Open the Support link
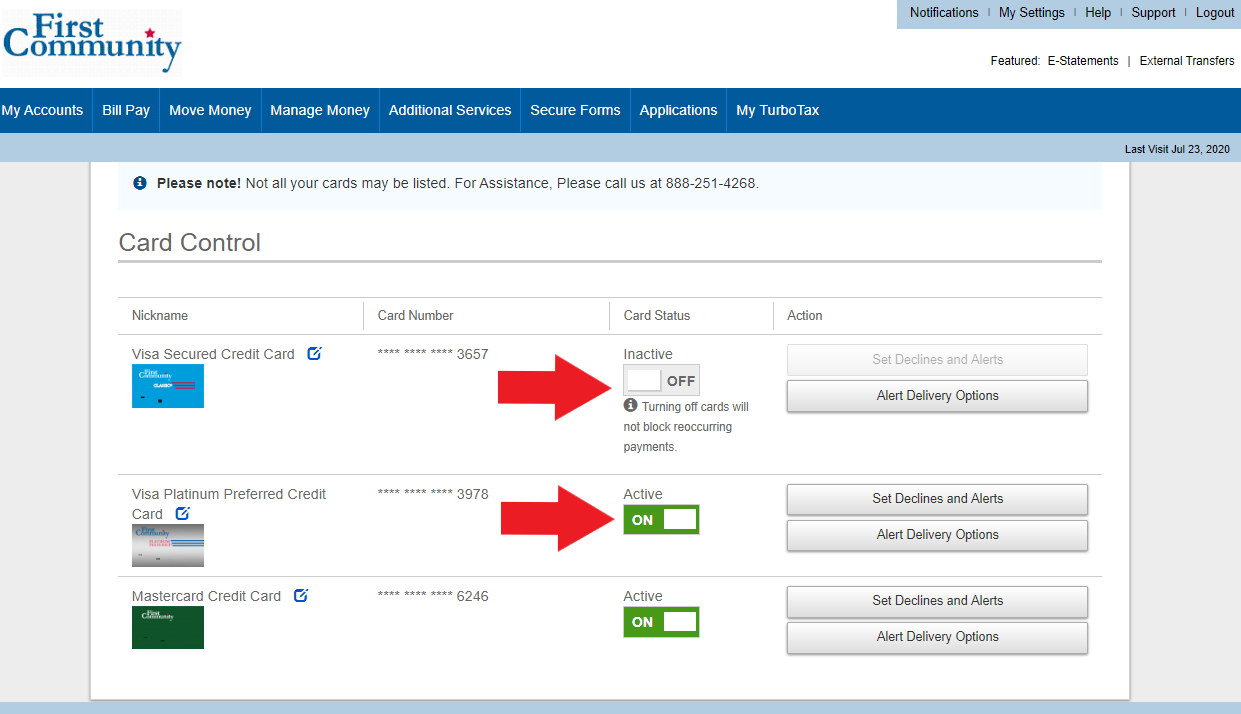 [x=1153, y=13]
